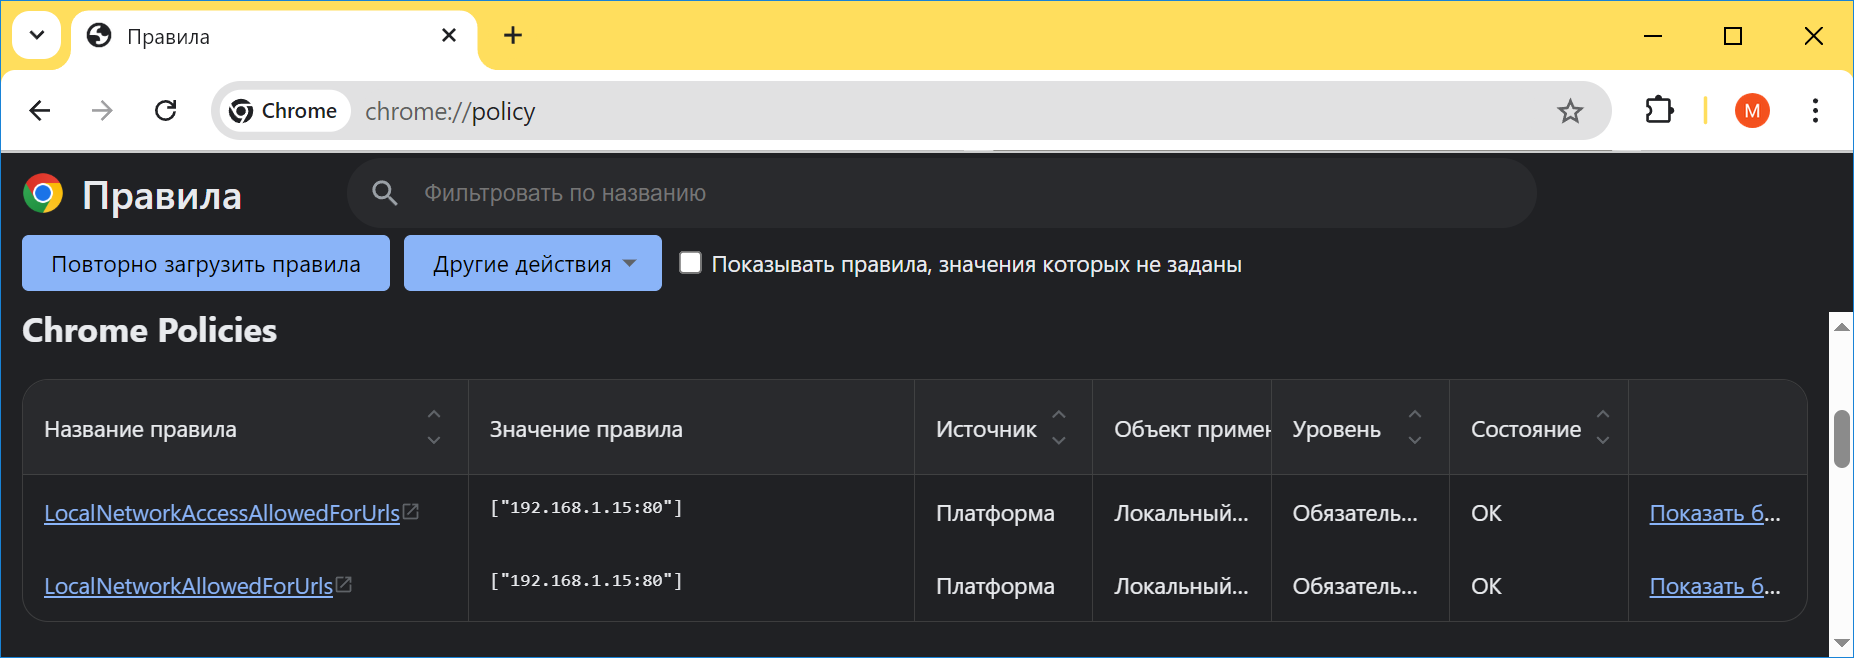This screenshot has width=1854, height=658.
Task: Sort by Название правила column arrows
Action: click(x=434, y=427)
